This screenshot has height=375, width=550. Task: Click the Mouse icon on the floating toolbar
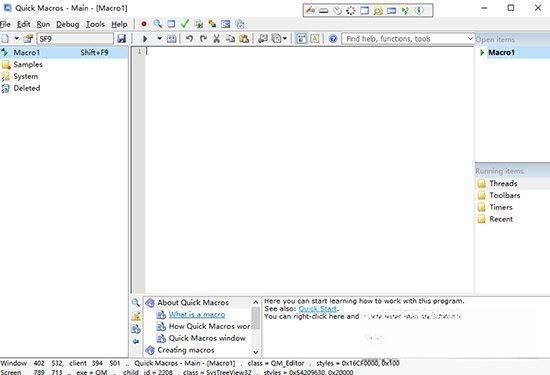point(337,11)
